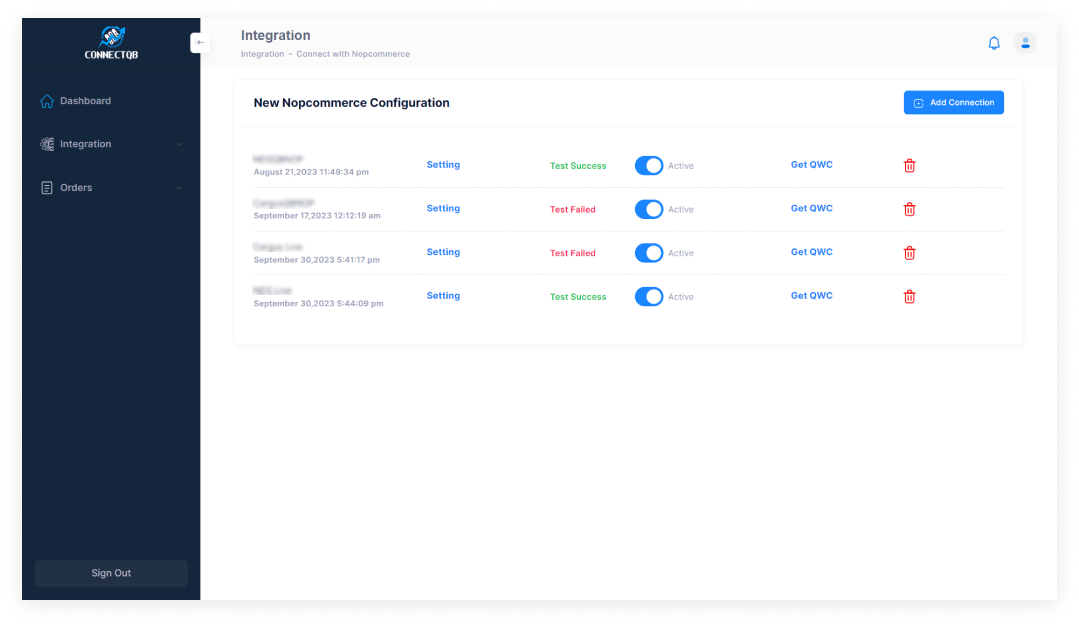The height and width of the screenshot is (626, 1079).
Task: Select the 'September 17,2023 12:12:19 am' timestamp
Action: [x=317, y=216]
